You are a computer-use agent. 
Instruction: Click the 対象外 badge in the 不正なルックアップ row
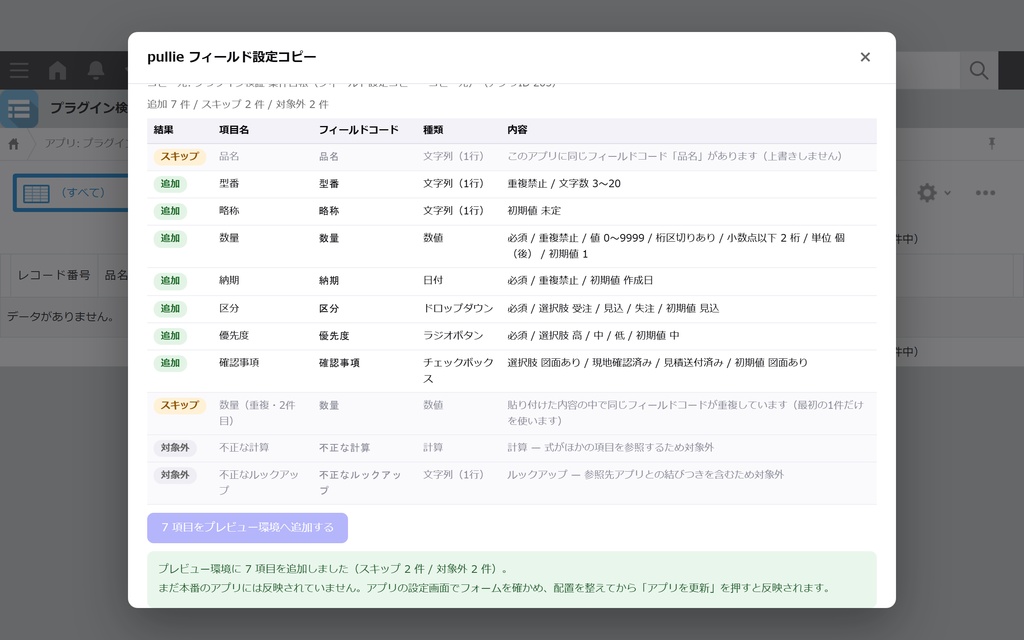coord(175,475)
